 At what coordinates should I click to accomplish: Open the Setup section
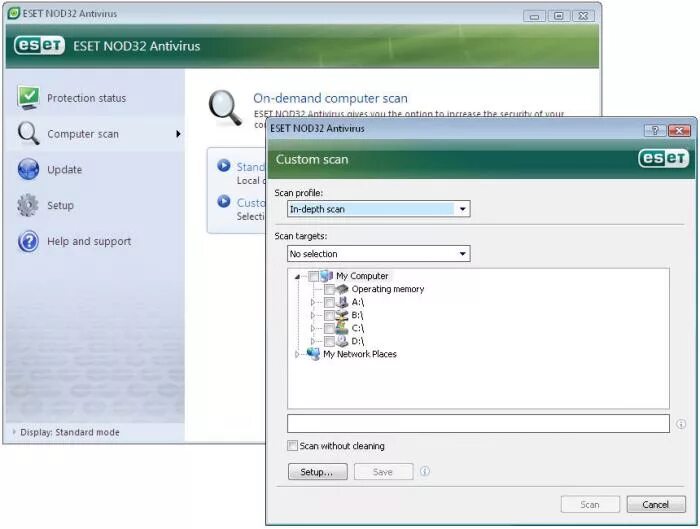[x=95, y=205]
